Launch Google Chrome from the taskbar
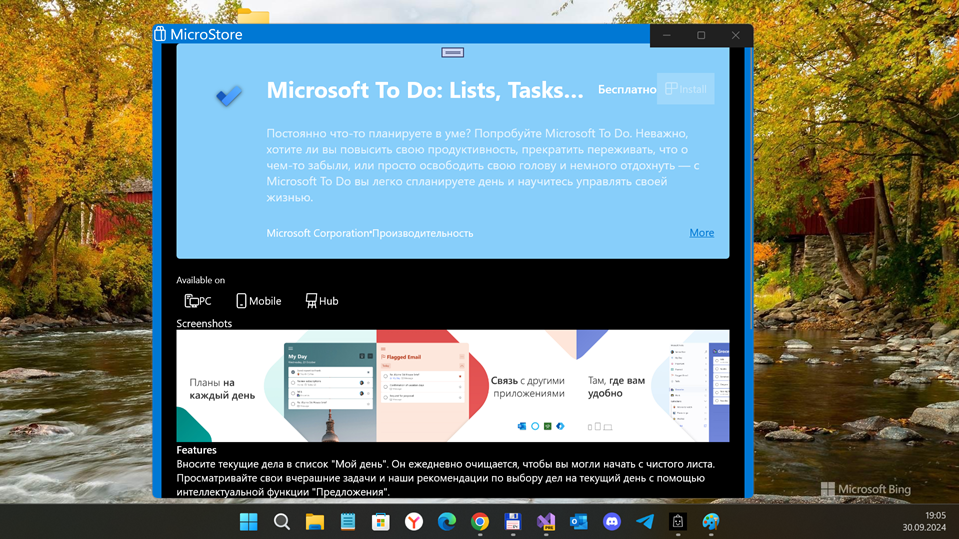 click(480, 522)
